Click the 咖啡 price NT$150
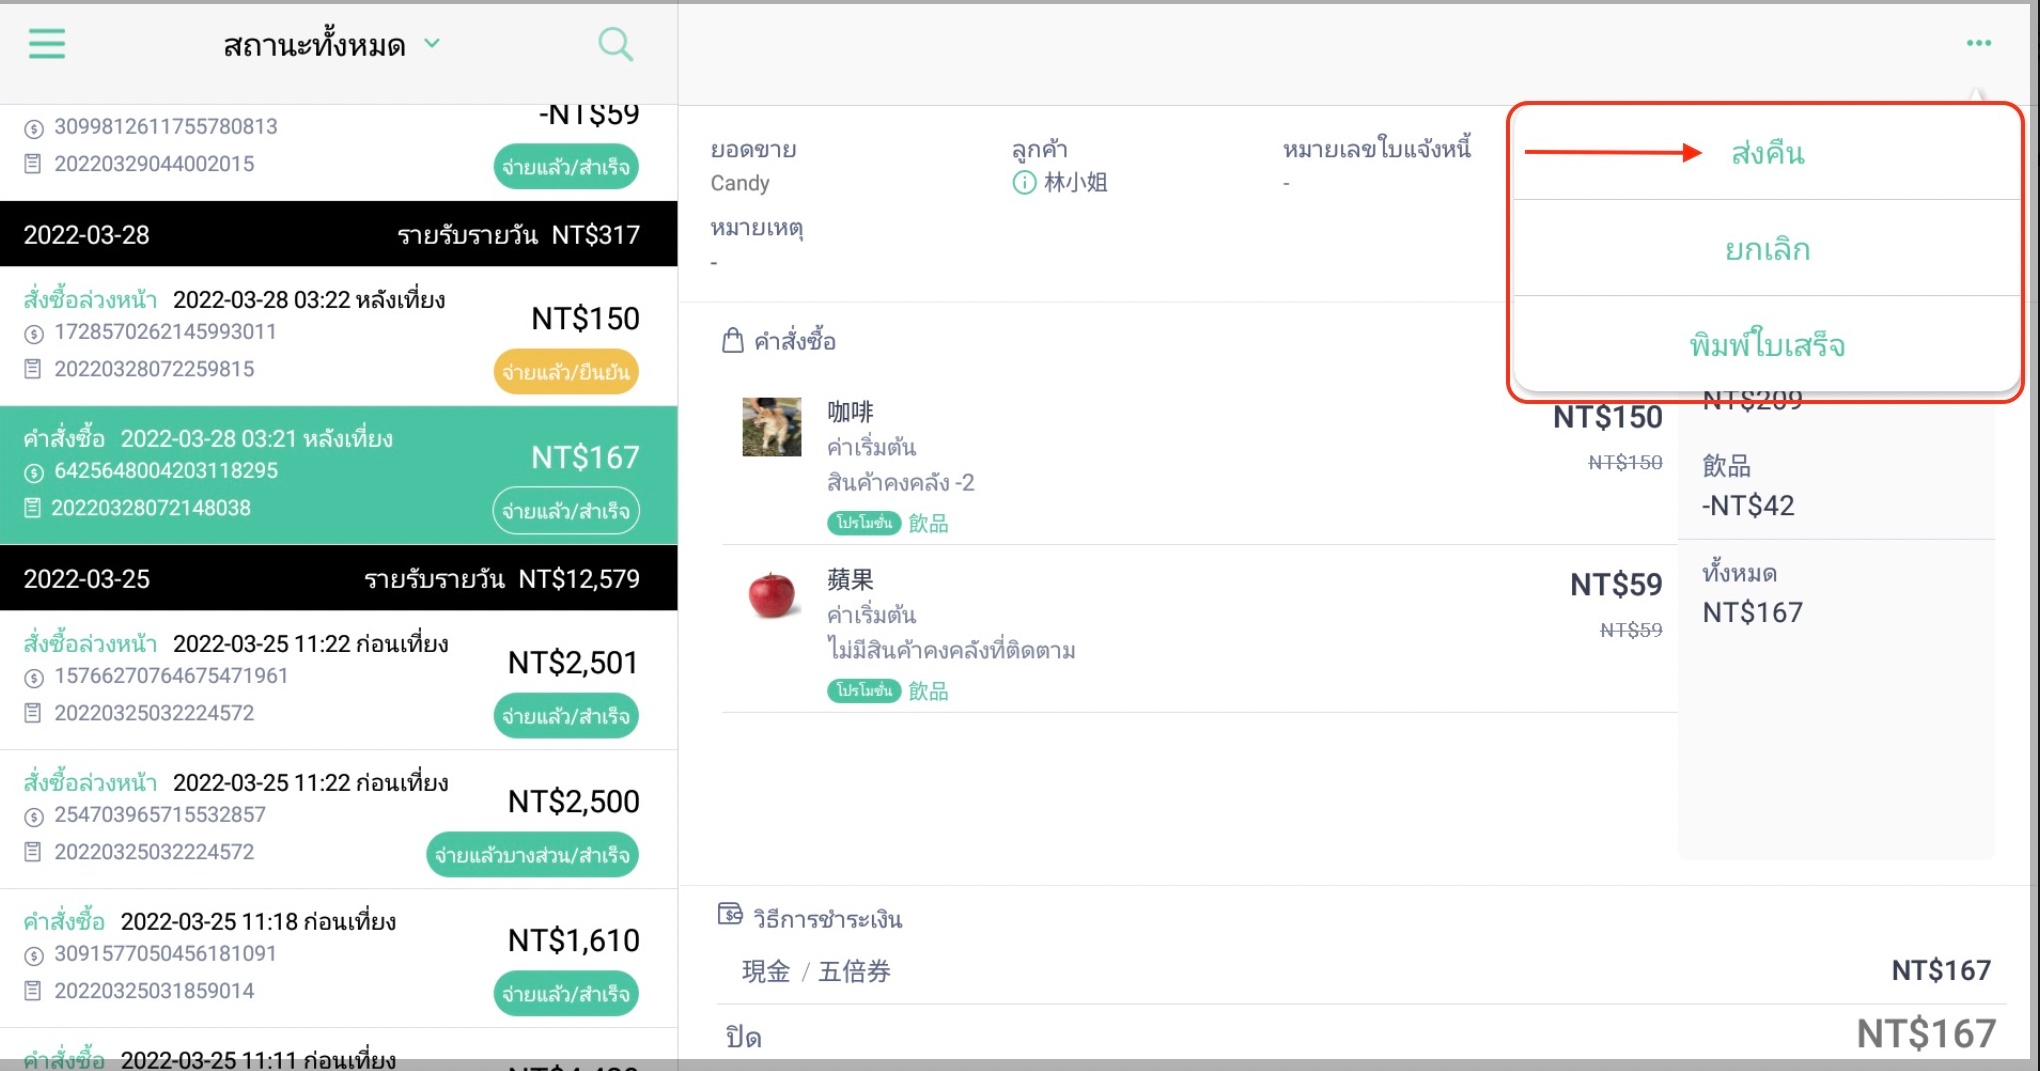2040x1071 pixels. tap(1607, 417)
